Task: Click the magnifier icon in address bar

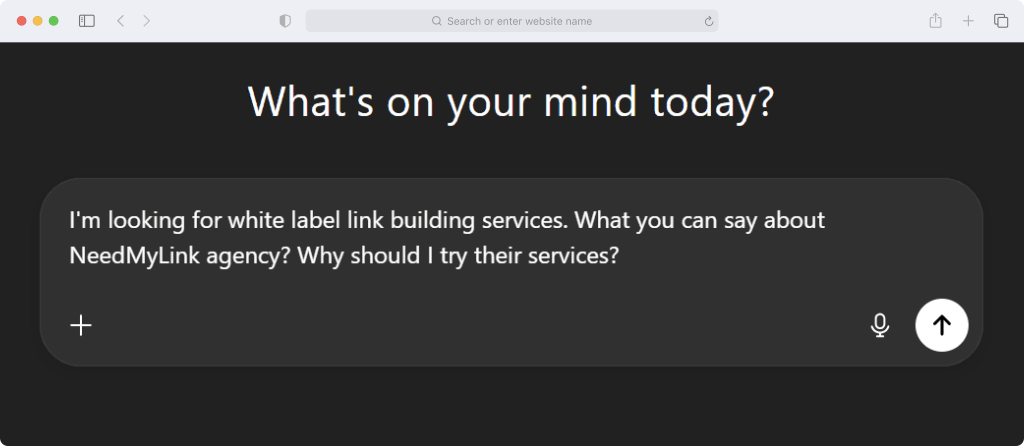Action: pyautogui.click(x=437, y=22)
